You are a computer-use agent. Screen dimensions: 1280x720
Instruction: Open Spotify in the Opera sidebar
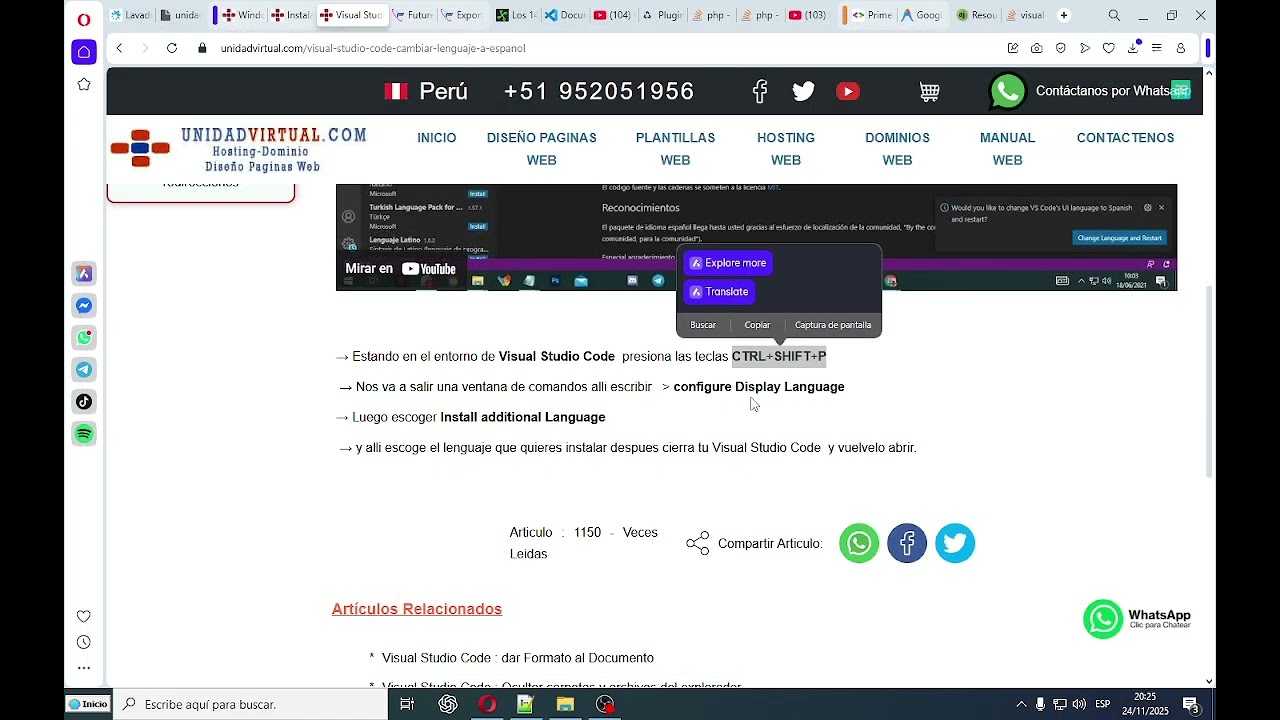coord(84,434)
